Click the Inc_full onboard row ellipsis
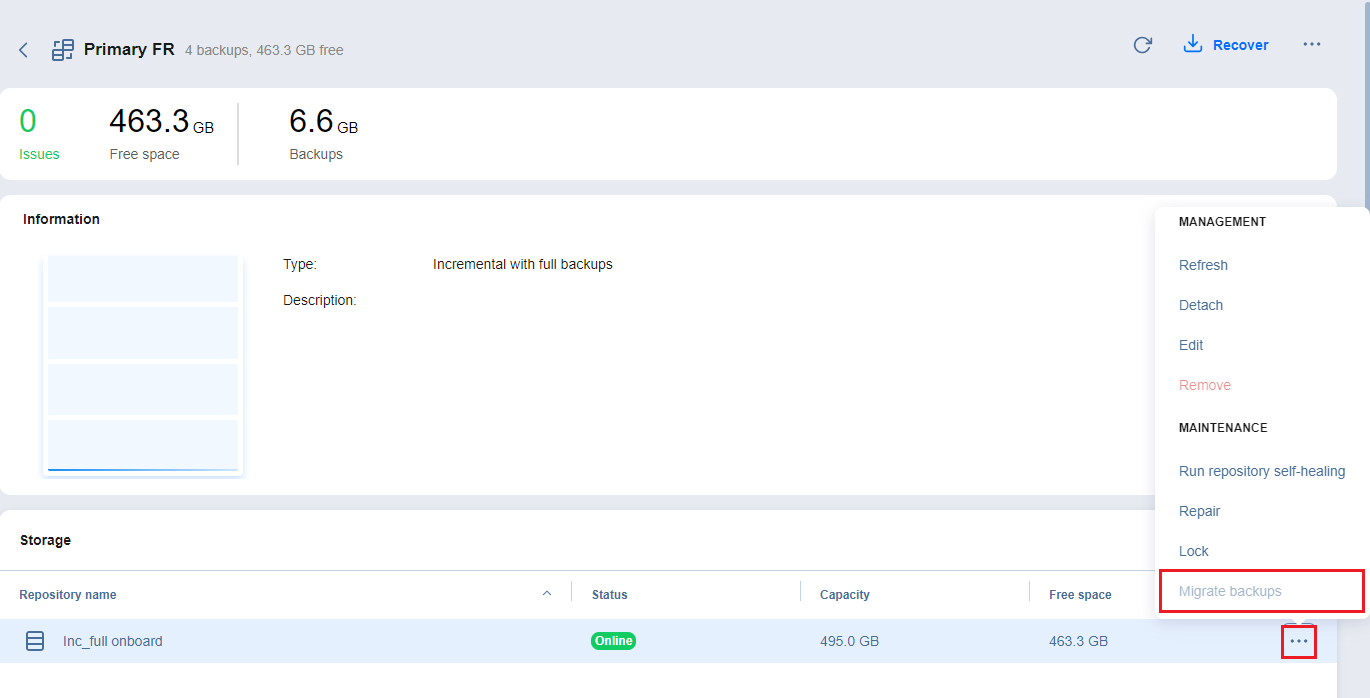 (x=1298, y=641)
